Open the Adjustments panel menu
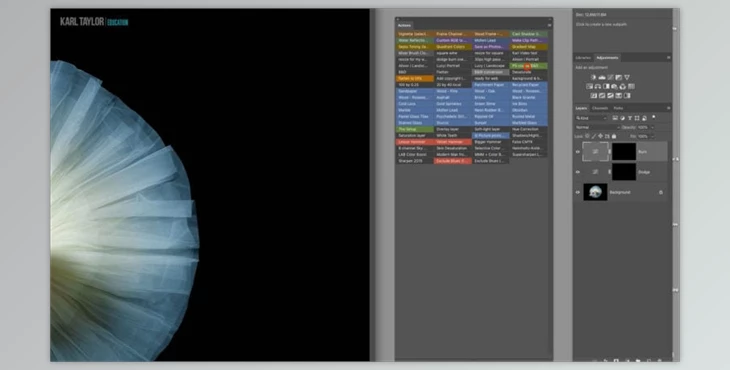730x370 pixels. (669, 57)
